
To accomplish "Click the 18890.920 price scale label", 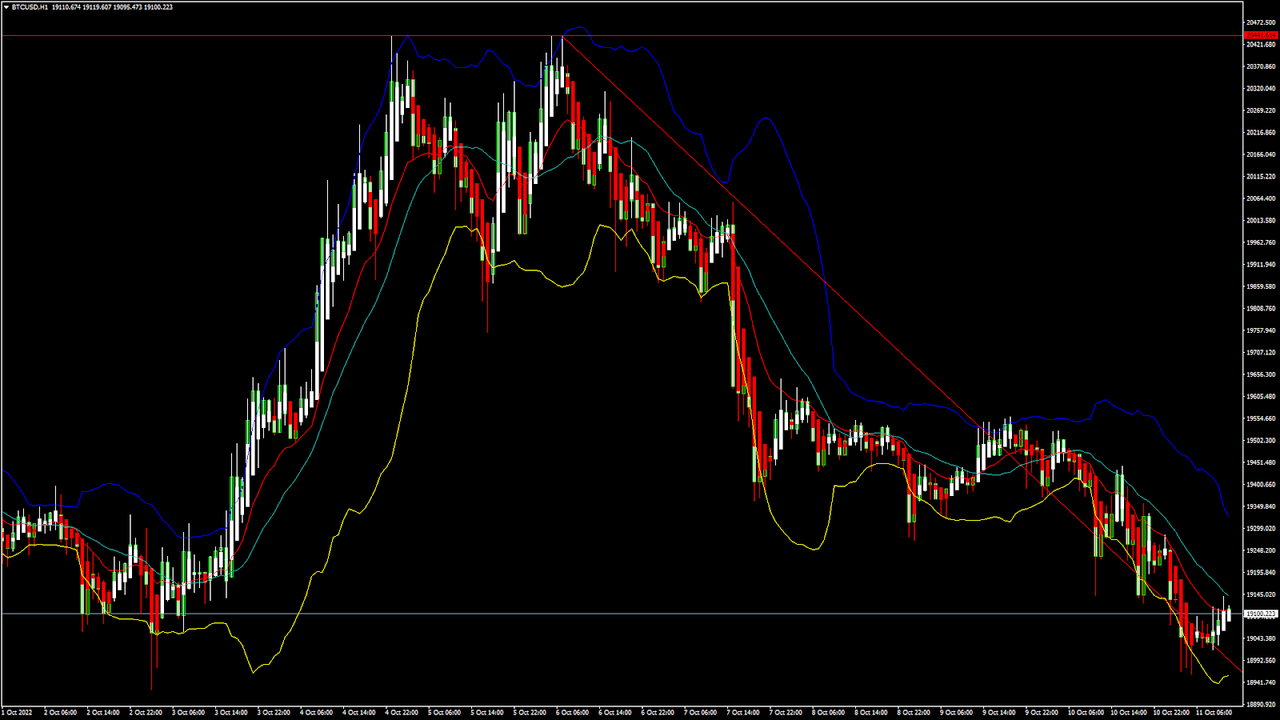I will coord(1261,705).
